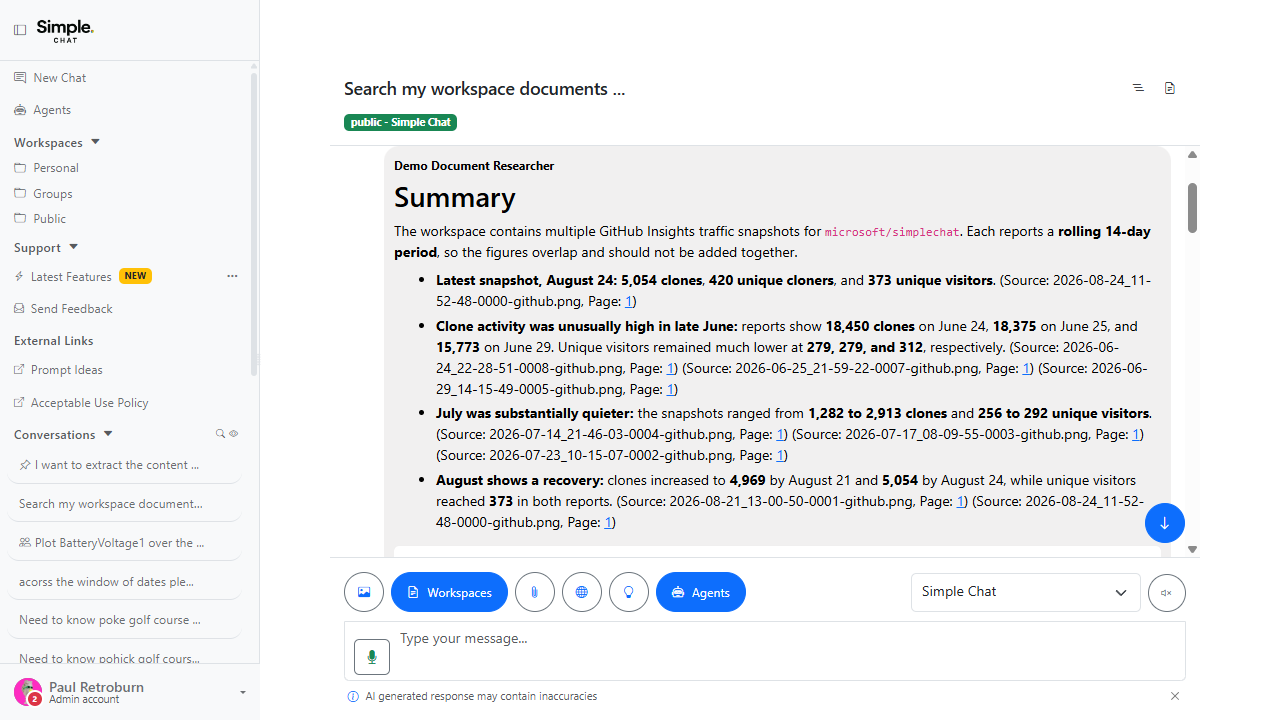Open the 'Need to know poke golf course' conversation
This screenshot has height=720, width=1280.
pyautogui.click(x=127, y=620)
